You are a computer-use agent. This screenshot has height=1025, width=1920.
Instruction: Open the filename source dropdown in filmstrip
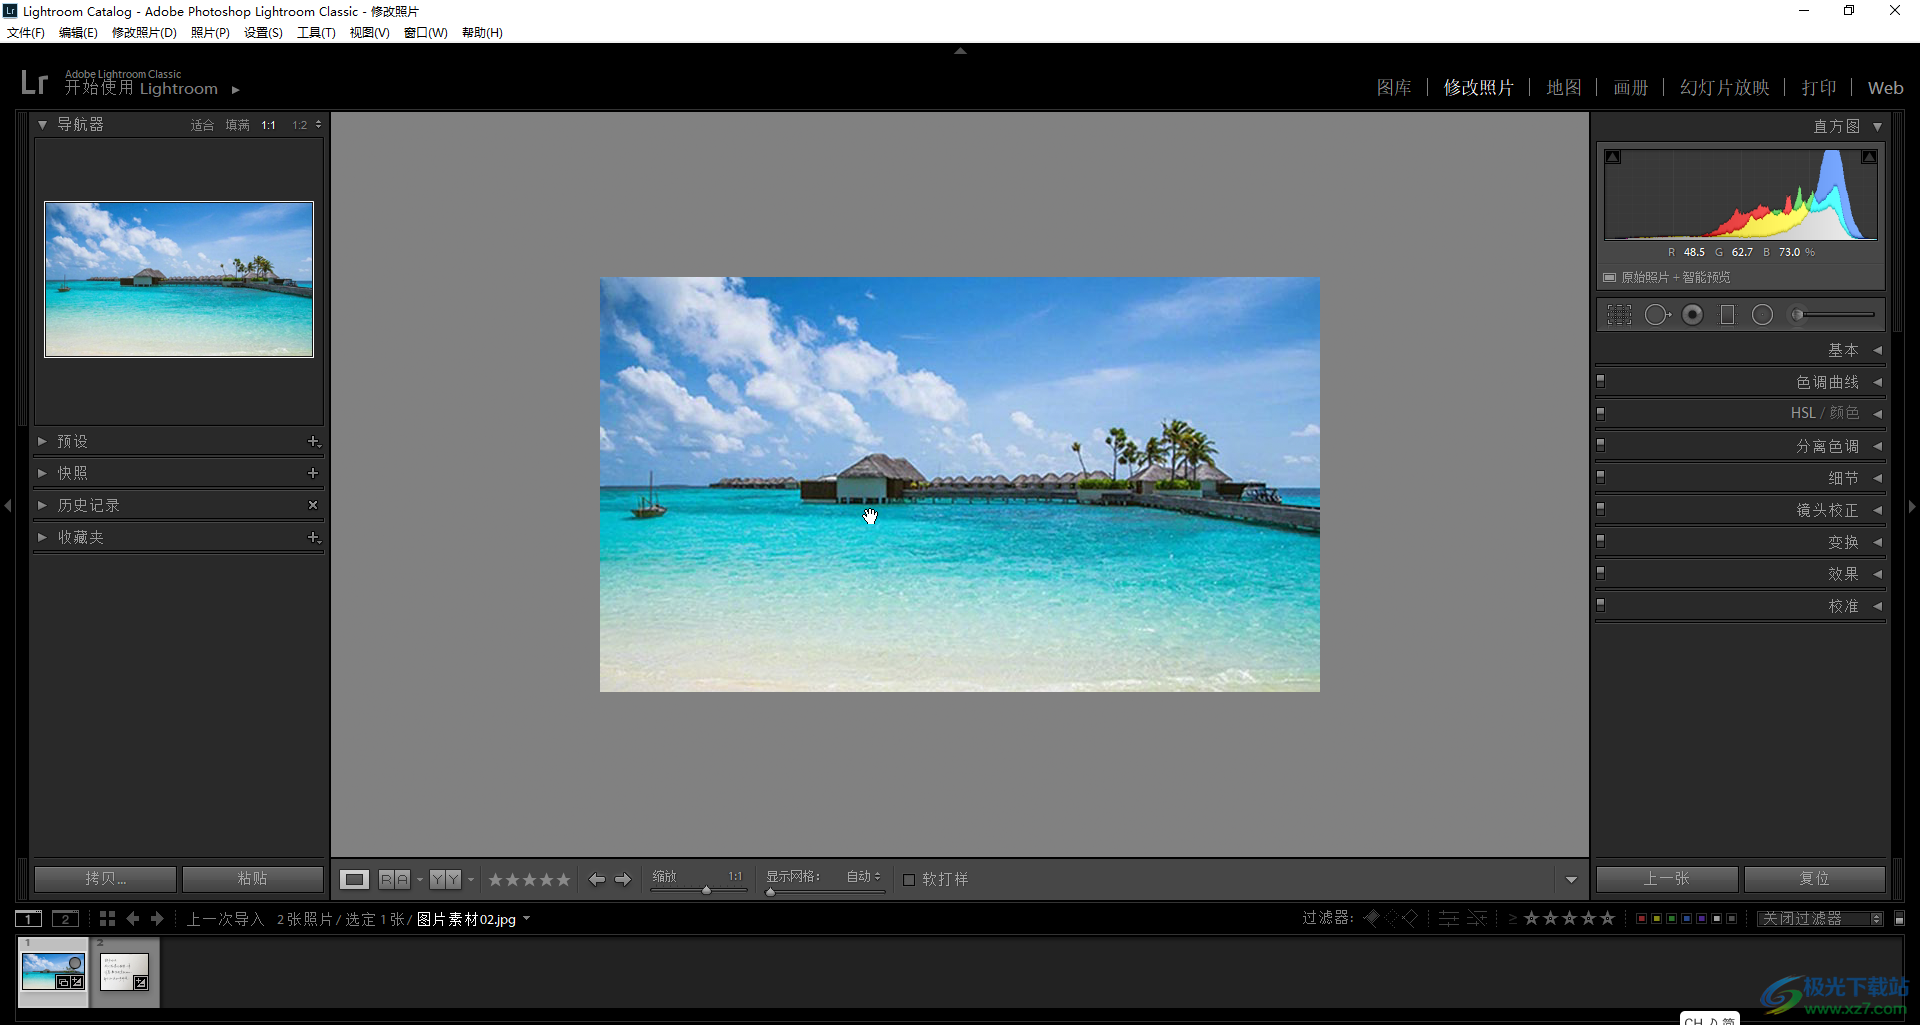coord(527,919)
